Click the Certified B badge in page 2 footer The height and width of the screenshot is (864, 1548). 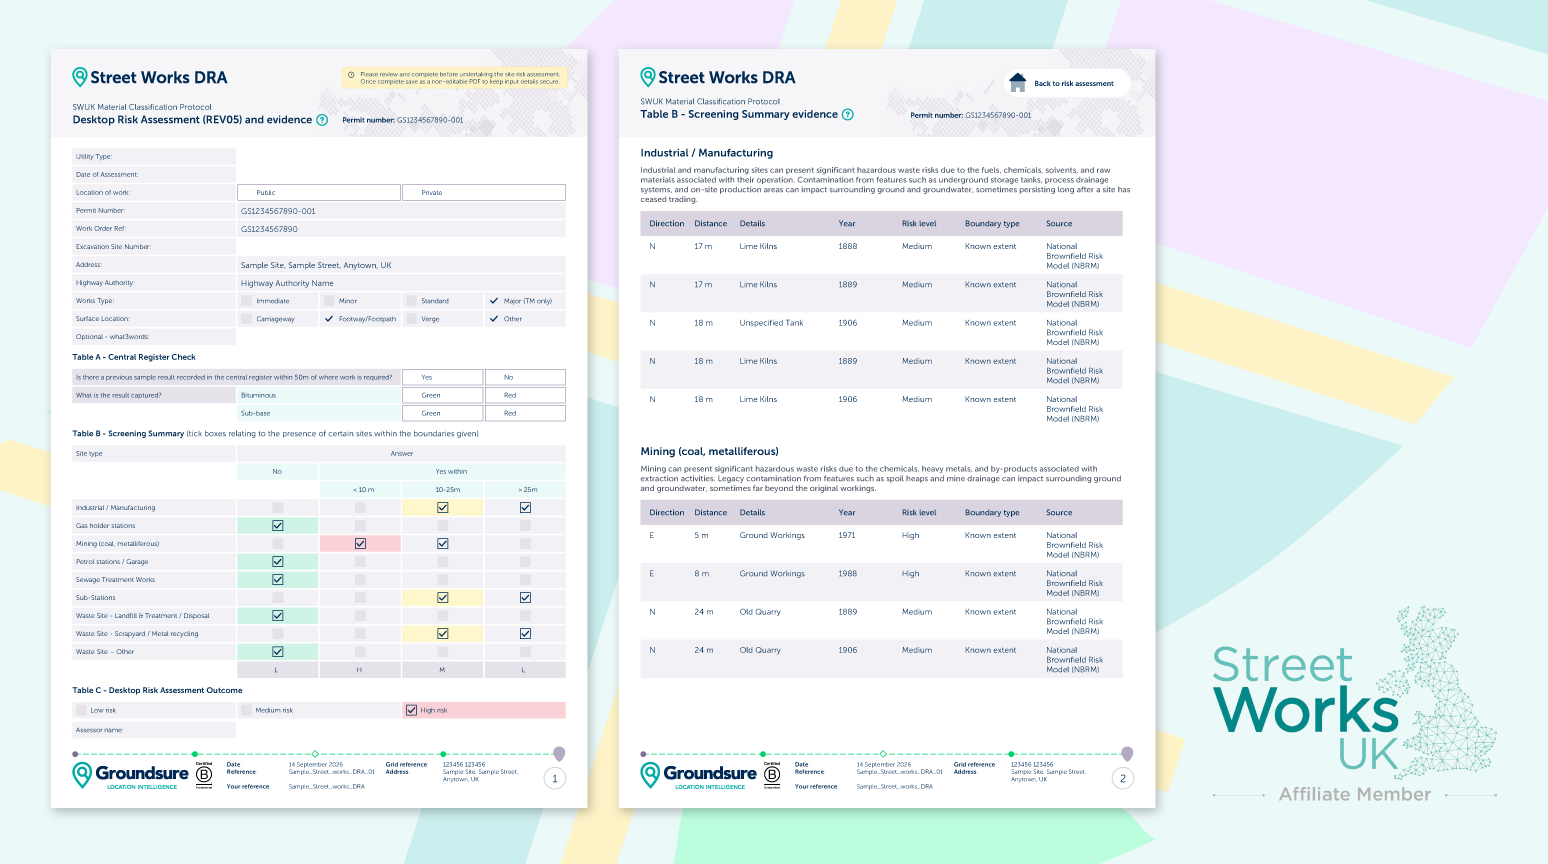tap(772, 775)
